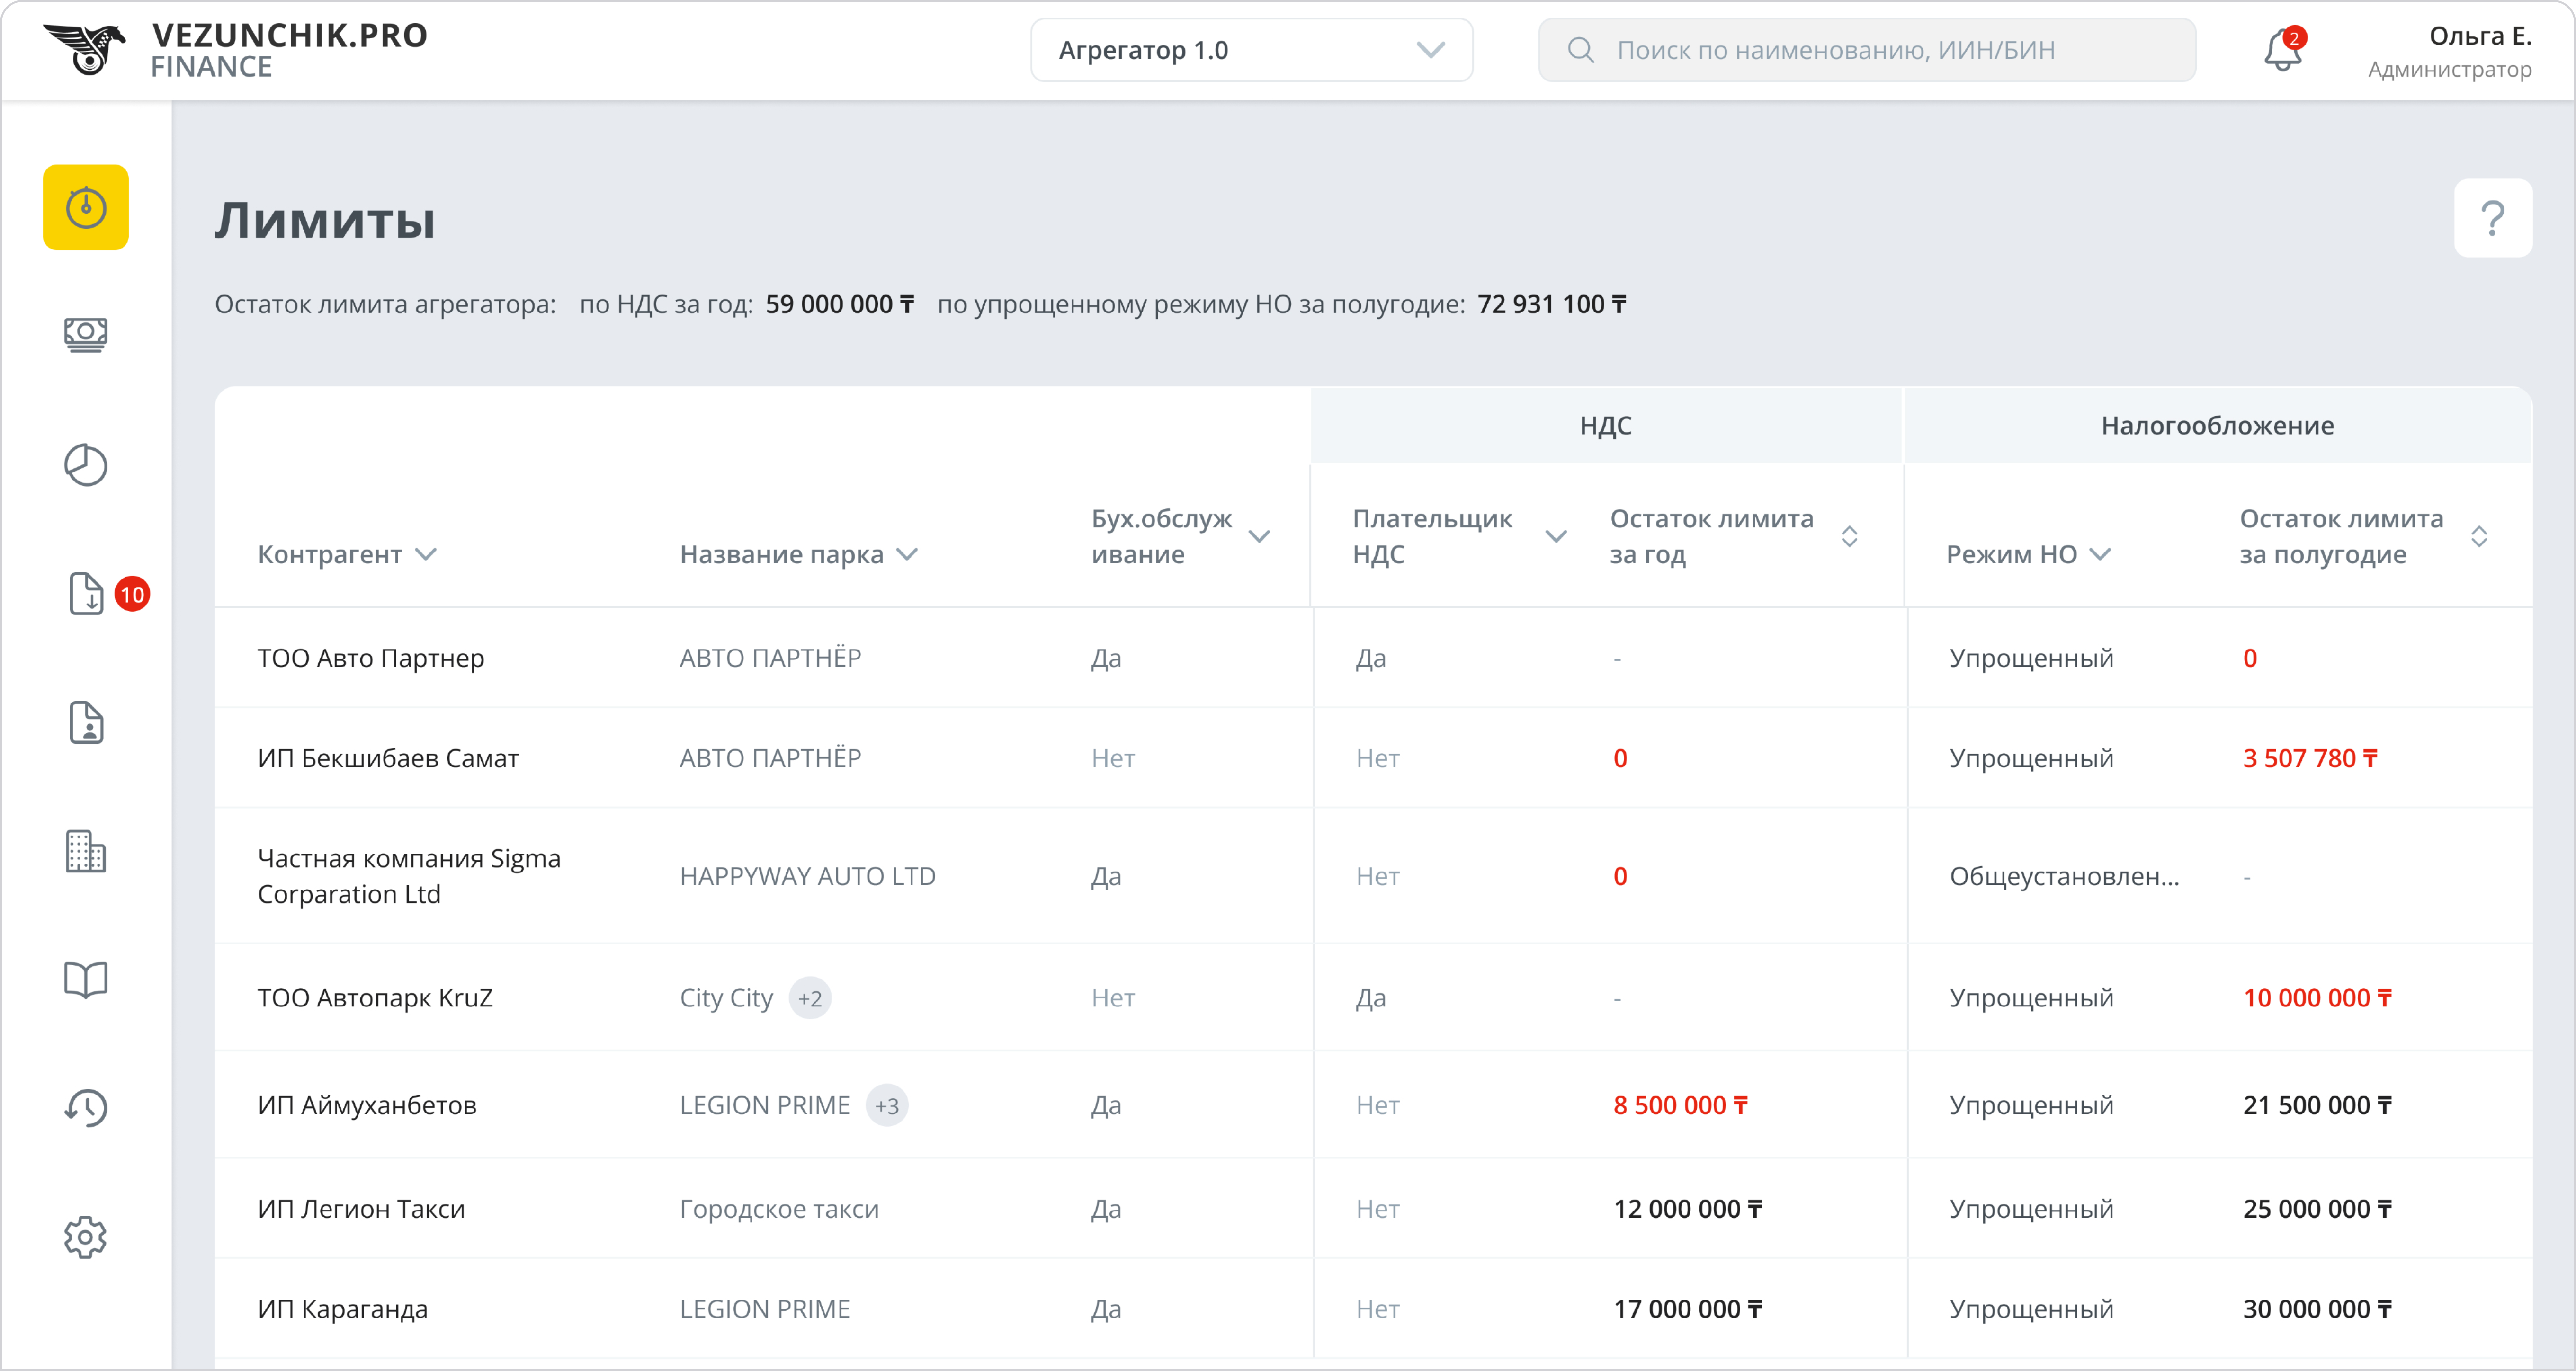Open Название парка column filter
This screenshot has height=1371, width=2576.
pos(907,554)
